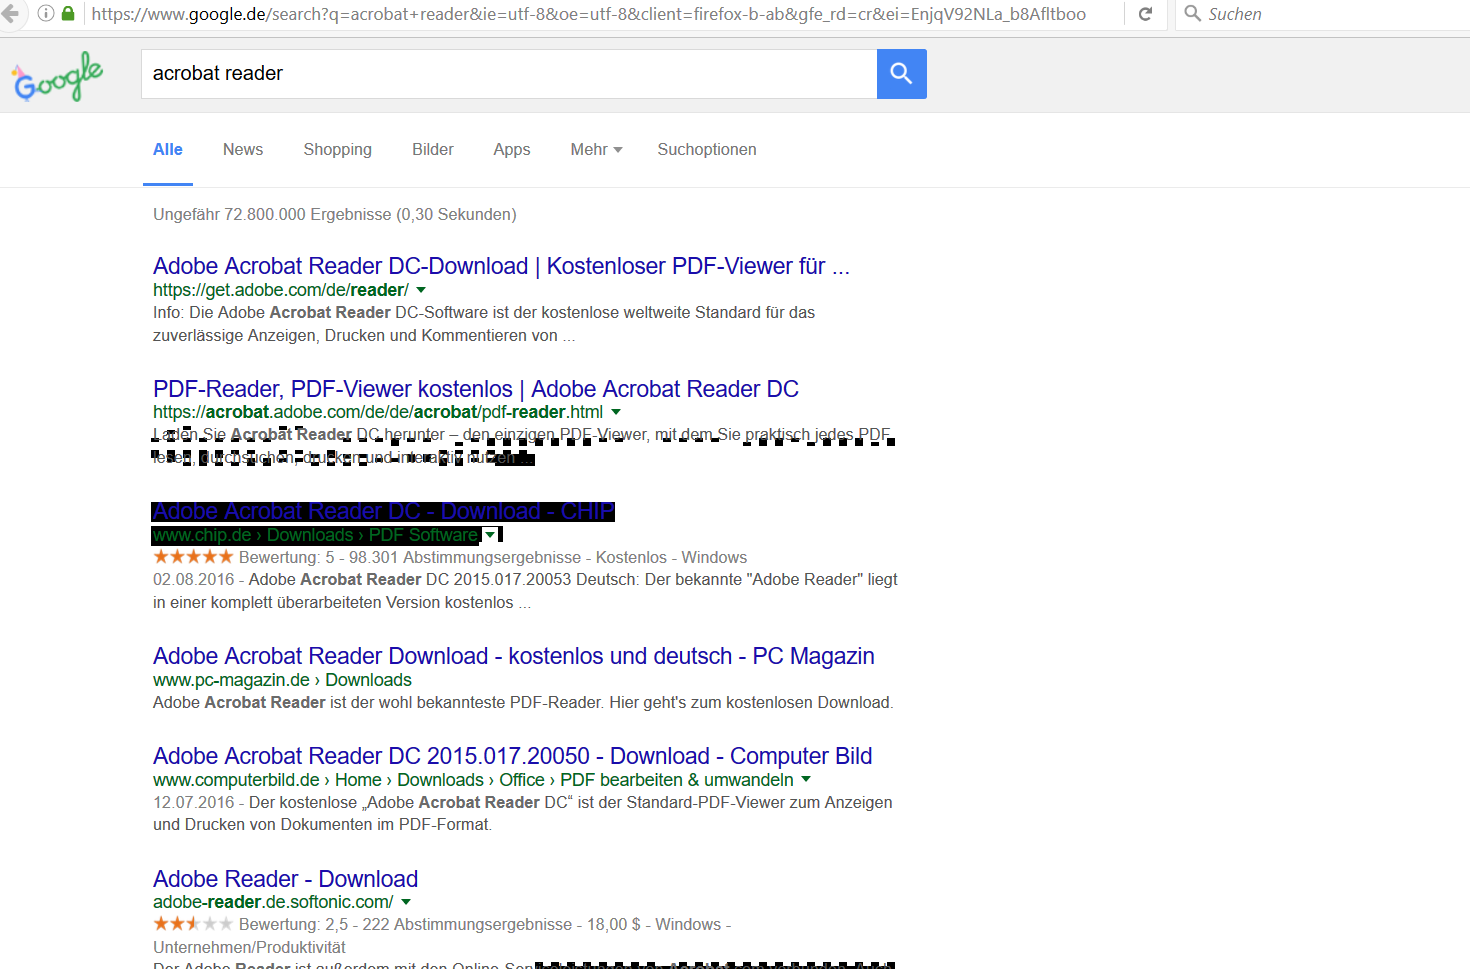
Task: Open the CHIP download result link
Action: (383, 512)
